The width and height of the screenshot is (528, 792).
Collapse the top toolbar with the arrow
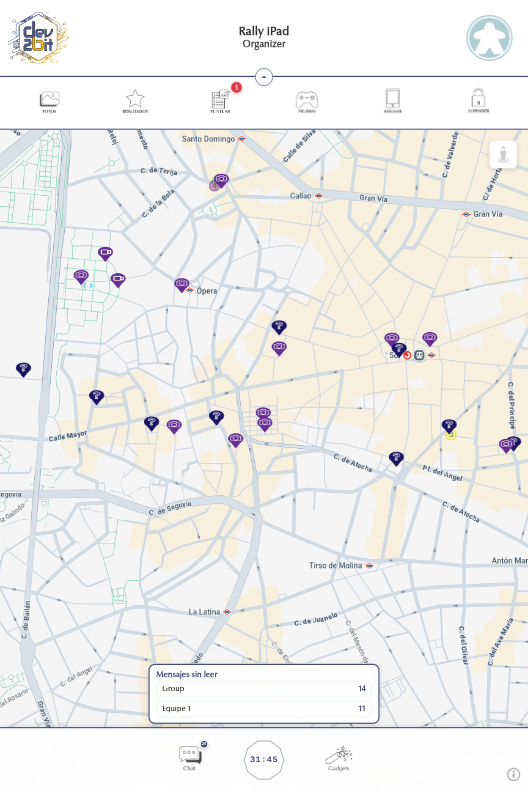264,77
